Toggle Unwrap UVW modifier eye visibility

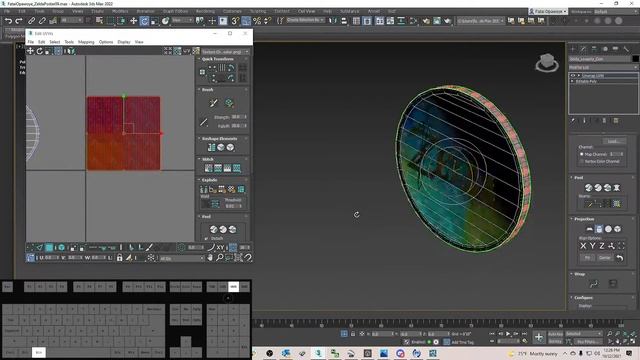[573, 76]
